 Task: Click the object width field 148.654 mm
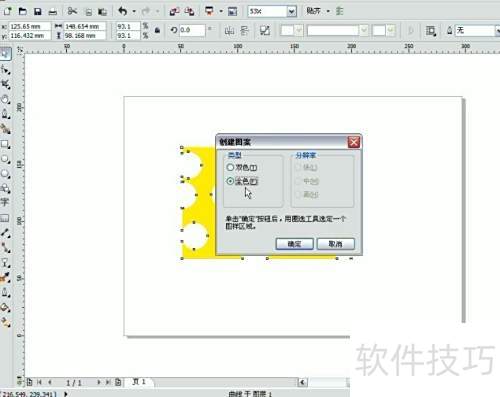[85, 26]
